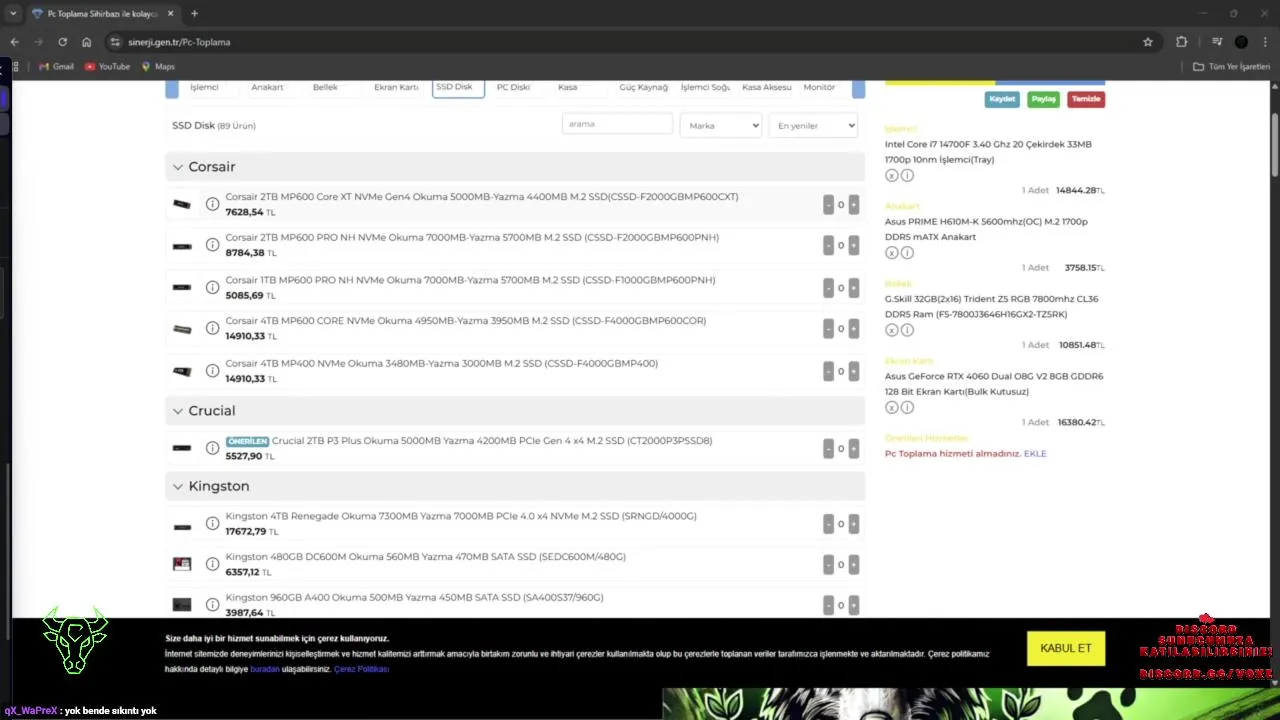Increase quantity of Corsair 1TB MP600 PRO NH
Screen dimensions: 1280x720
tap(853, 288)
